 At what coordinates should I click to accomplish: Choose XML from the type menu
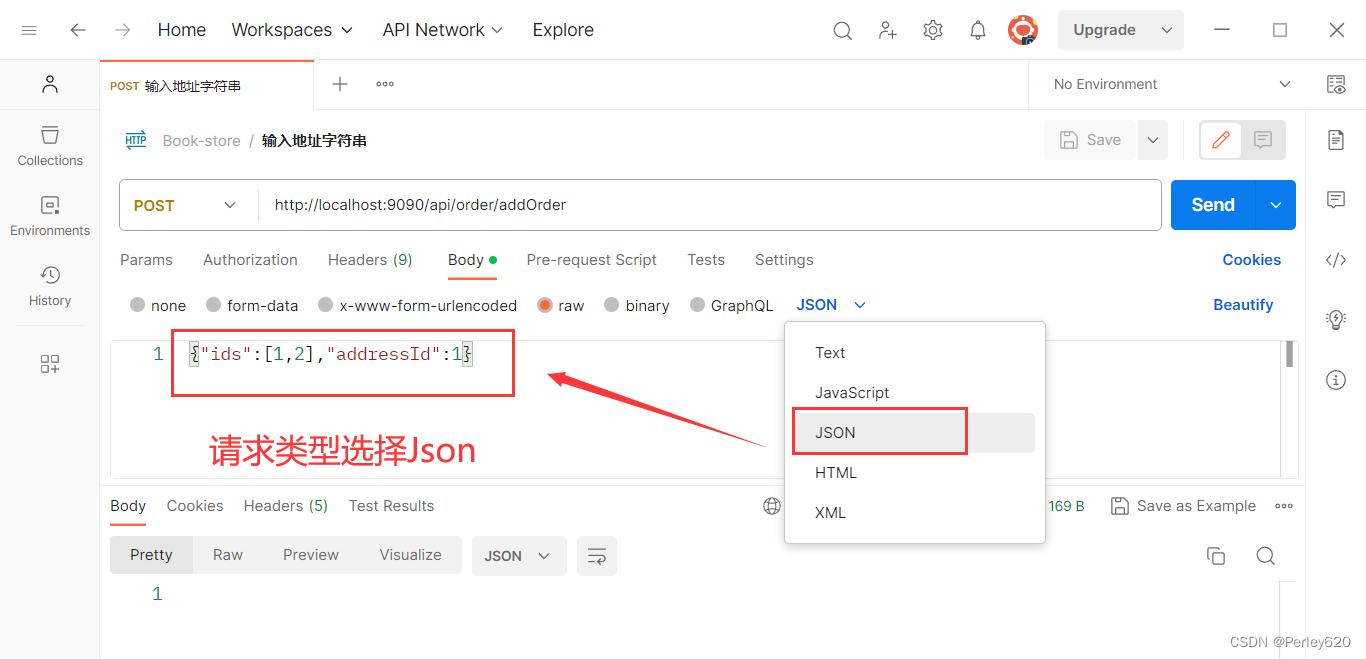pyautogui.click(x=914, y=513)
